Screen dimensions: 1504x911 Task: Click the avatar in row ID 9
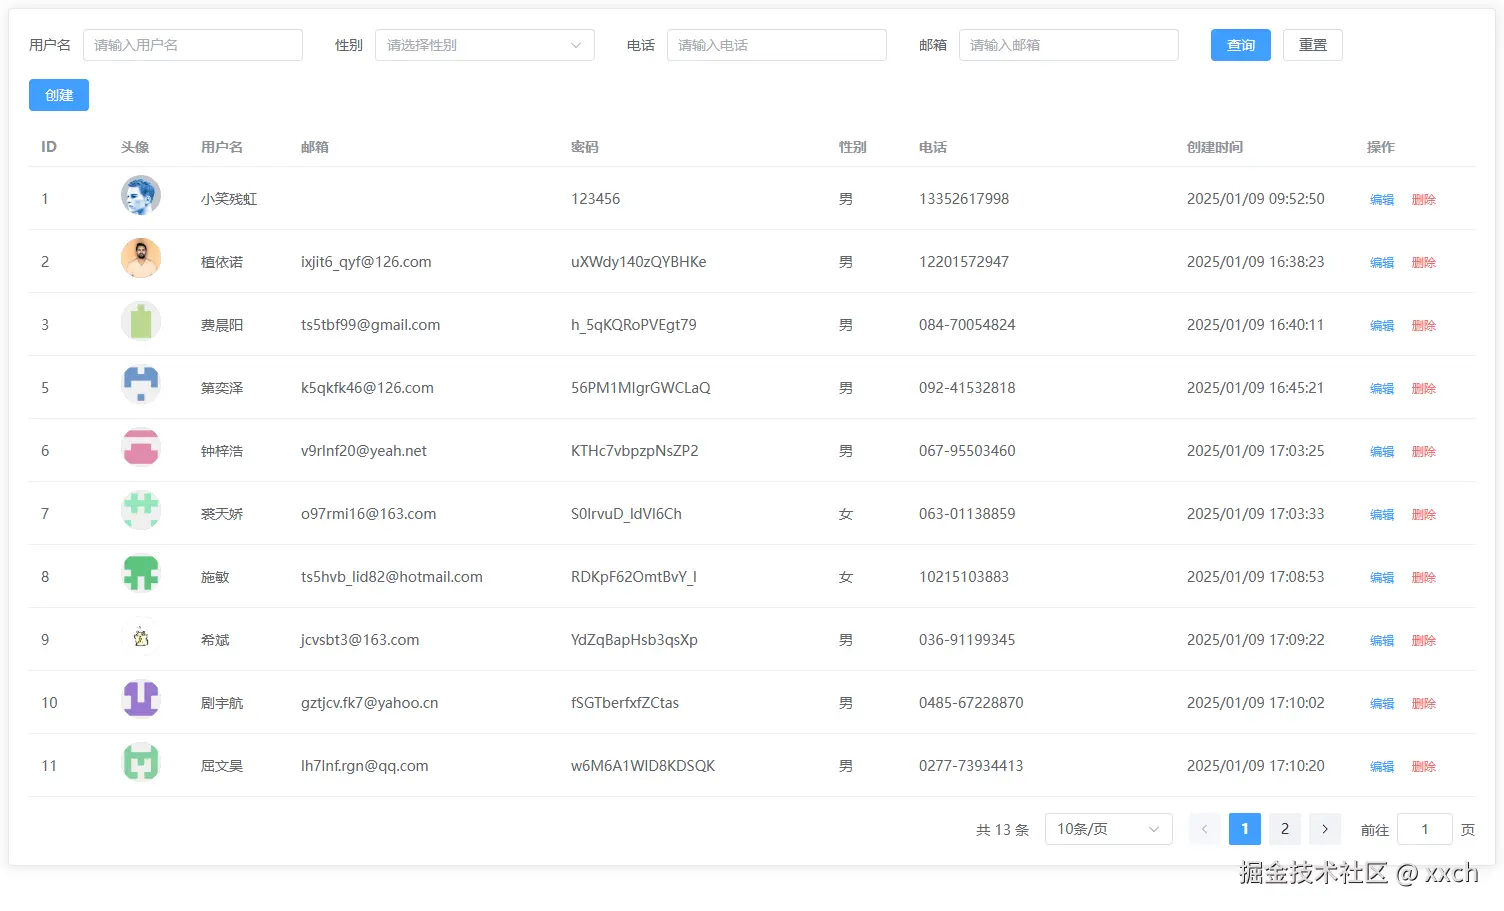(x=141, y=637)
